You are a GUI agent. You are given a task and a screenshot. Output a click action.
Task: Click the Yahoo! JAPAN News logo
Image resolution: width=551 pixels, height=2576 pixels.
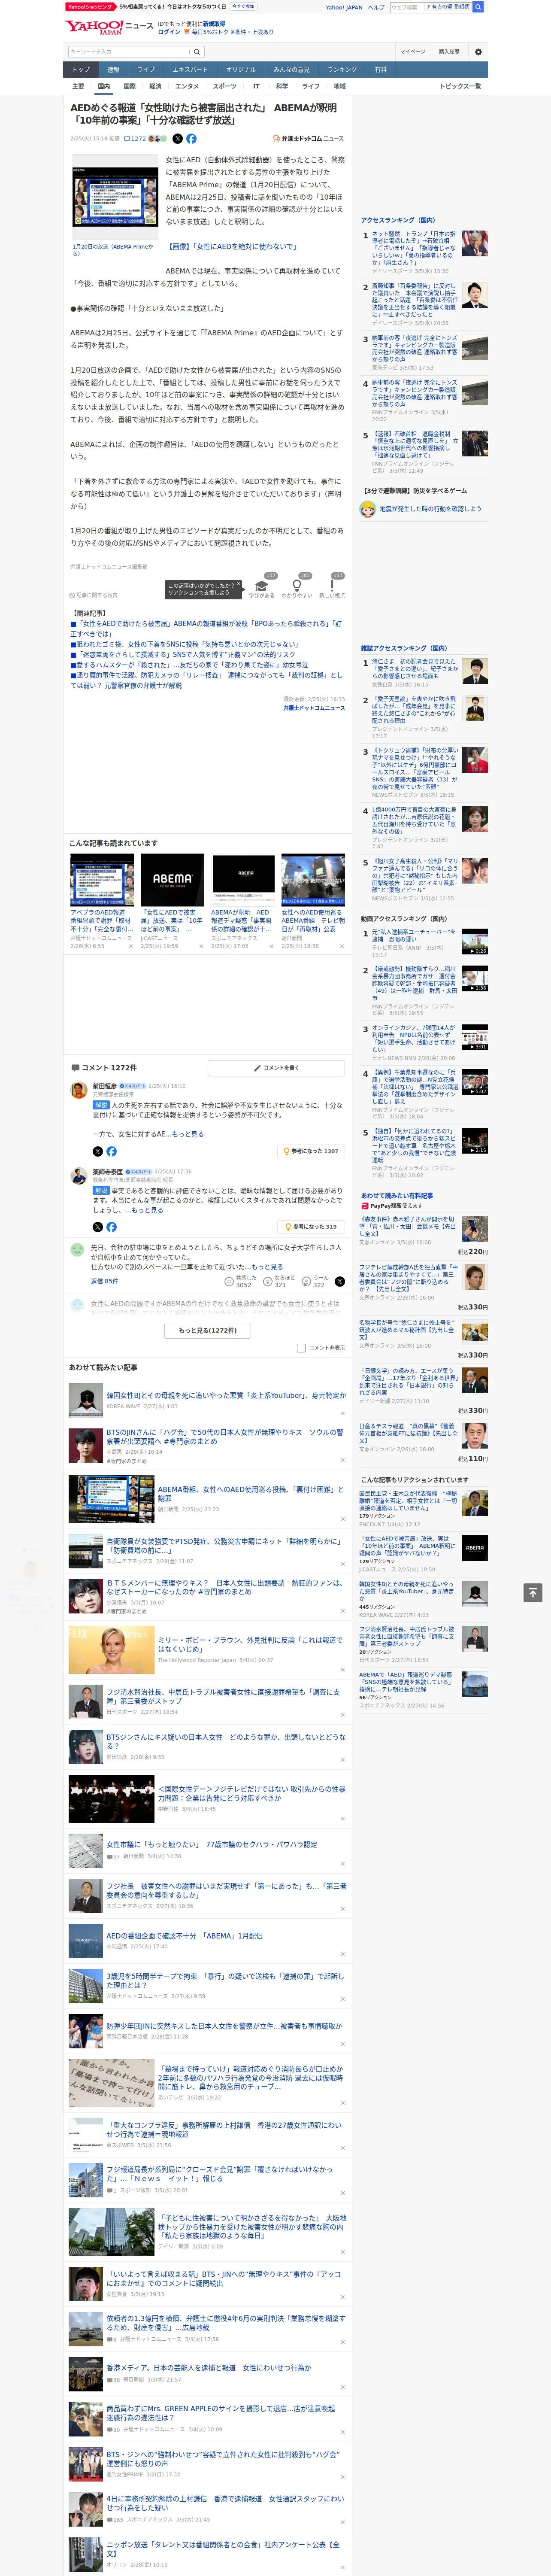tap(109, 27)
